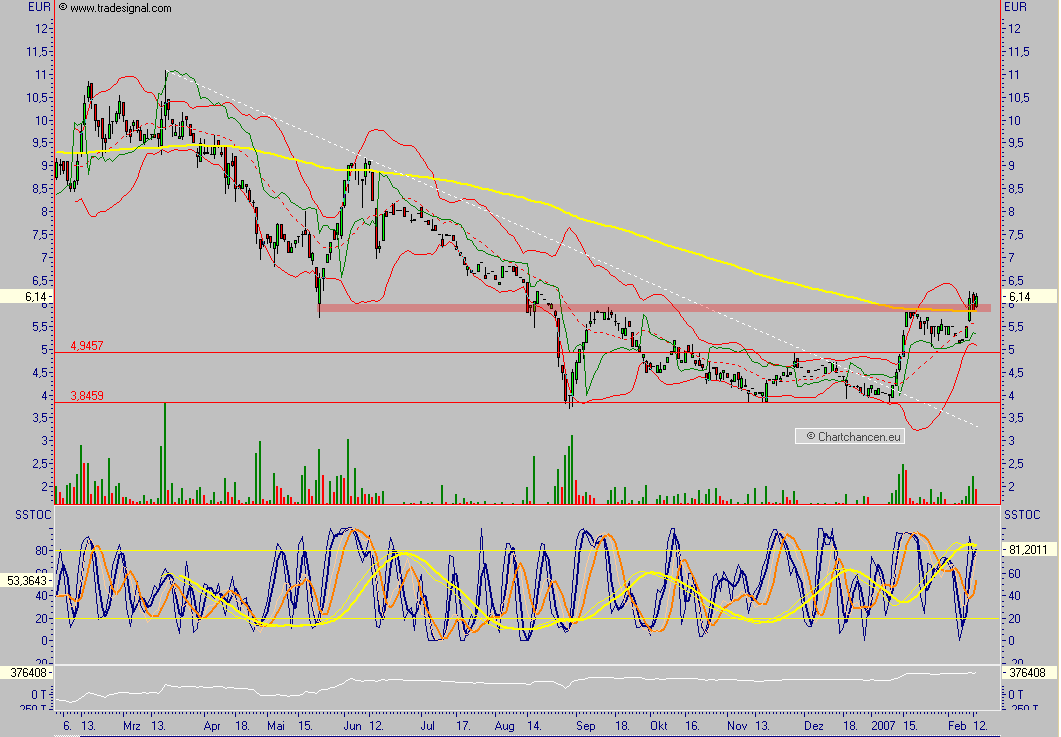Select the Sep month marker on time axis
The width and height of the screenshot is (1061, 737).
pos(586,725)
